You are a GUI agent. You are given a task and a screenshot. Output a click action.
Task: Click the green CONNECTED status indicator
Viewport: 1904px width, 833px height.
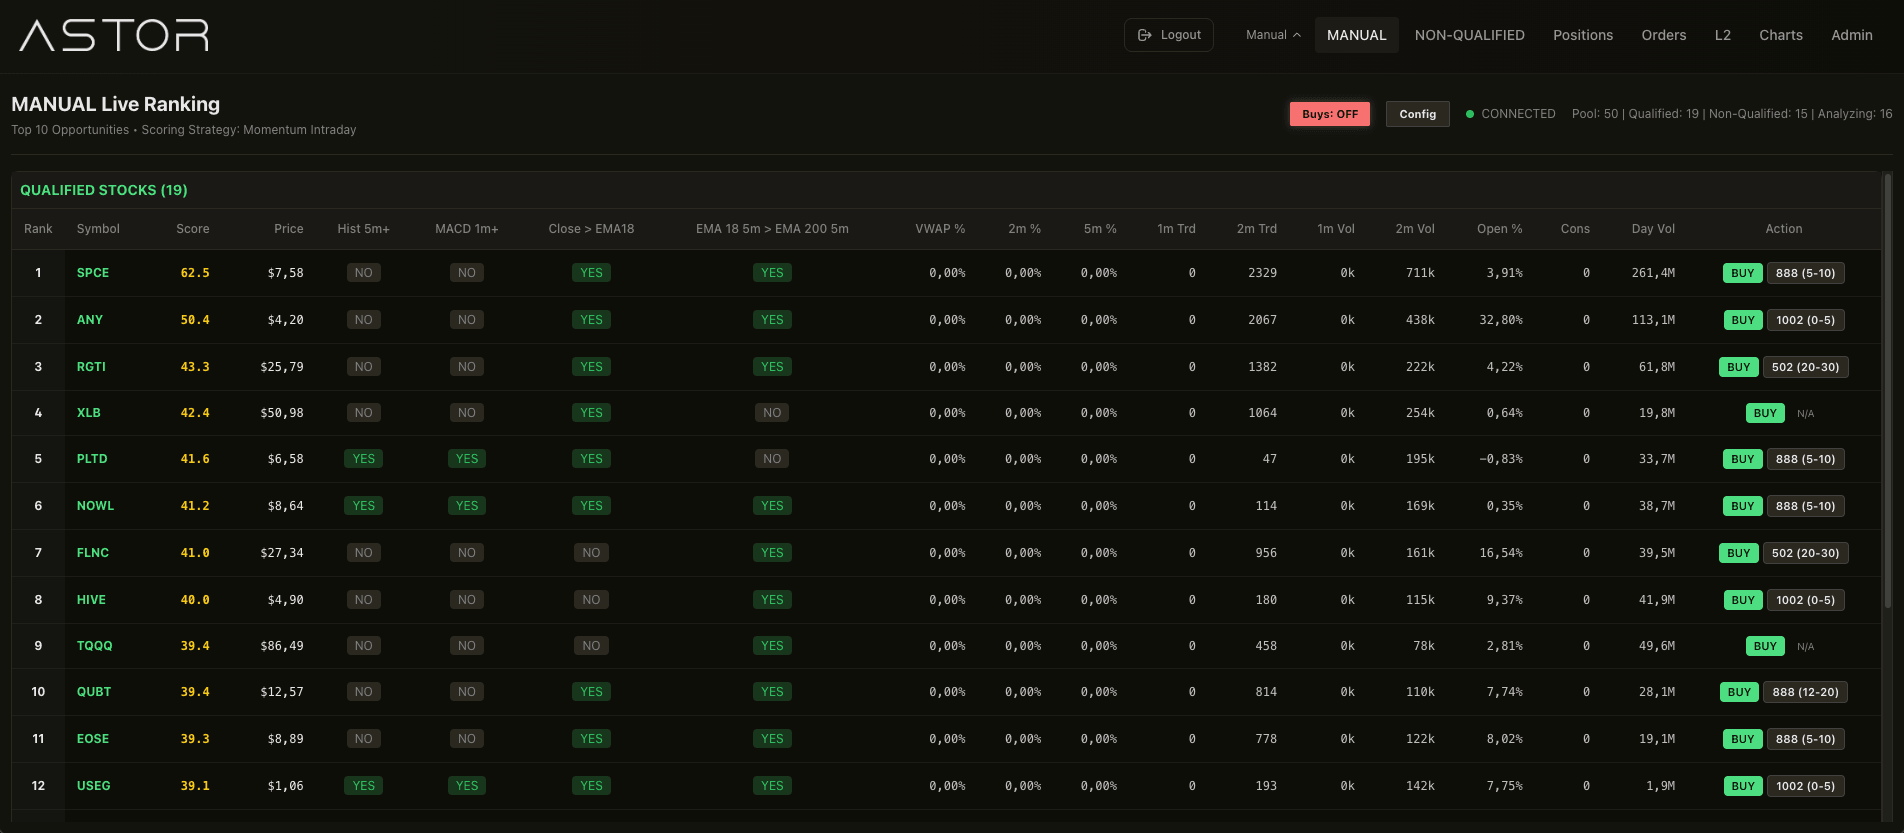click(x=1511, y=114)
